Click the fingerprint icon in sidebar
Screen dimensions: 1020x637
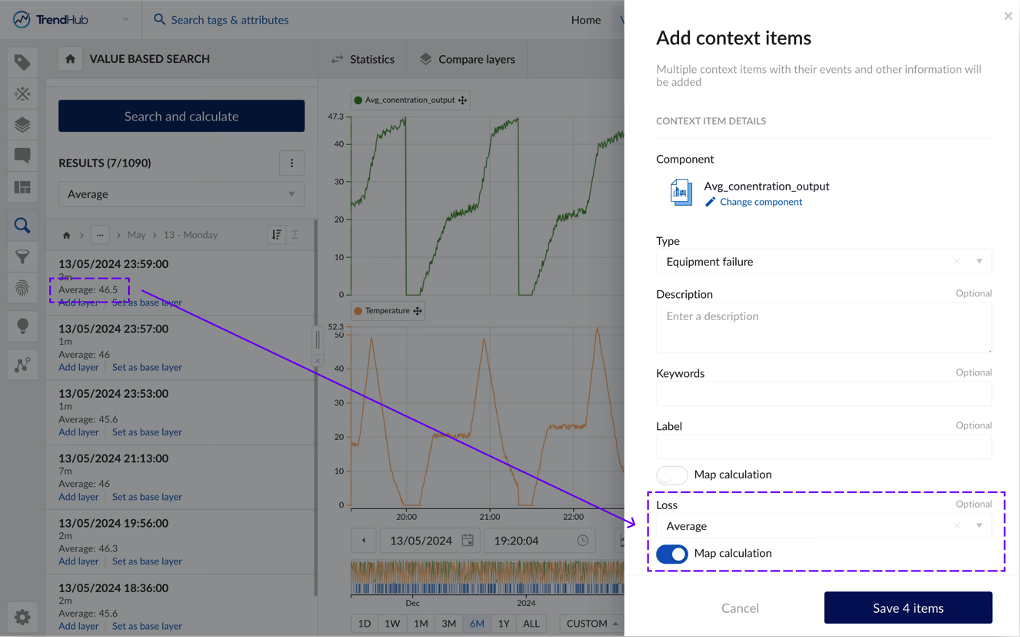pyautogui.click(x=22, y=289)
